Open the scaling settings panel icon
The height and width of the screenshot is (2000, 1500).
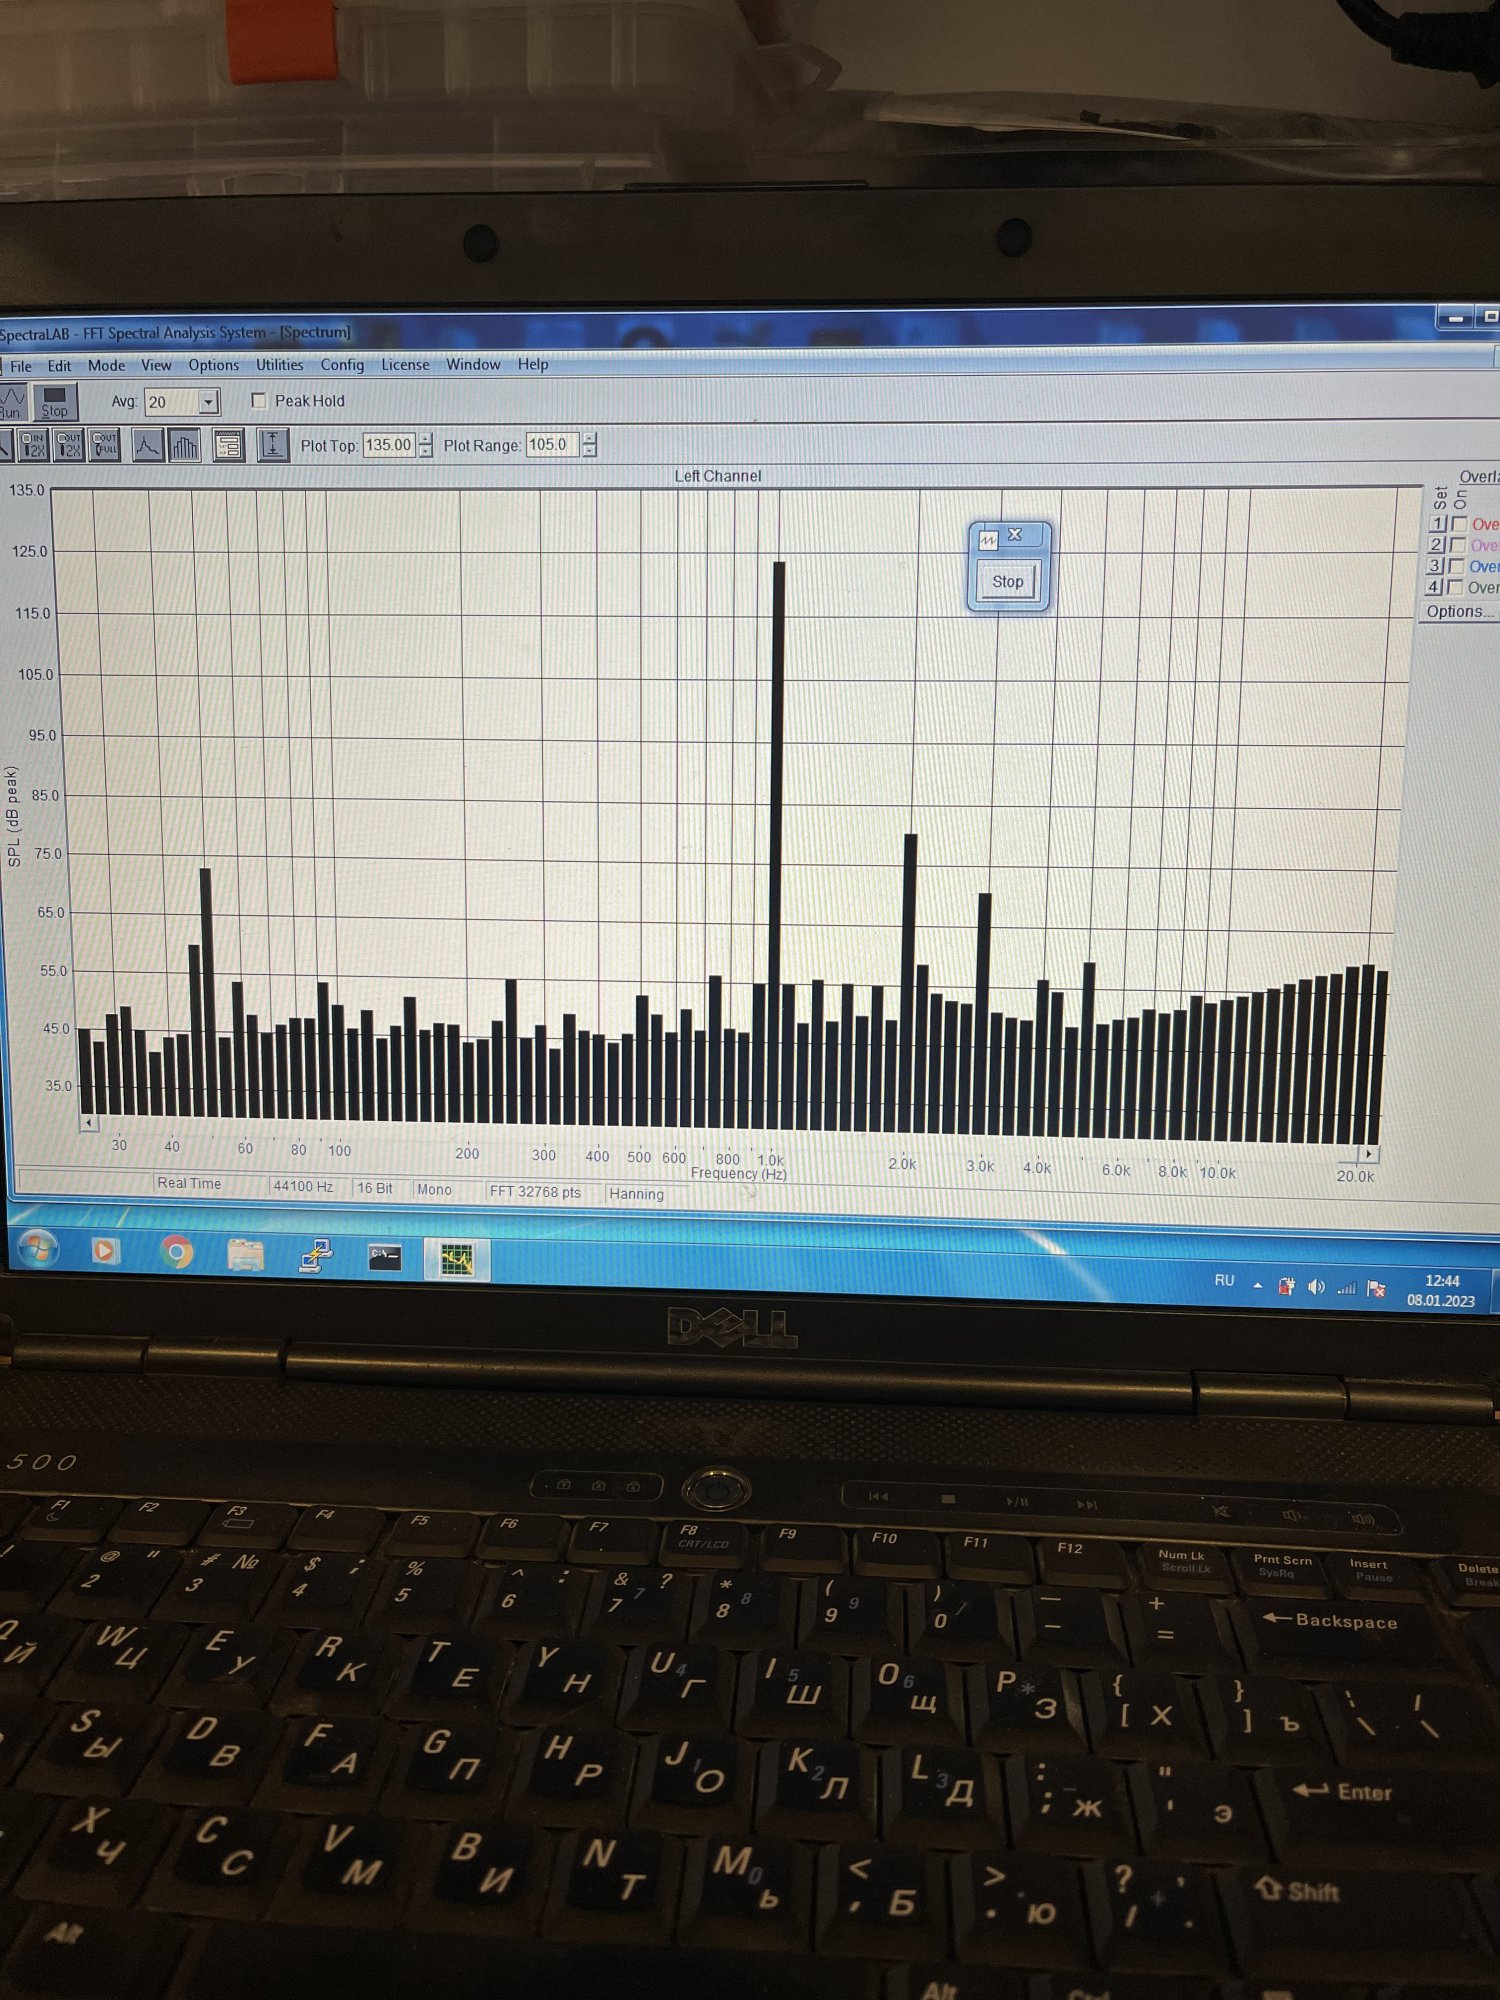(229, 445)
